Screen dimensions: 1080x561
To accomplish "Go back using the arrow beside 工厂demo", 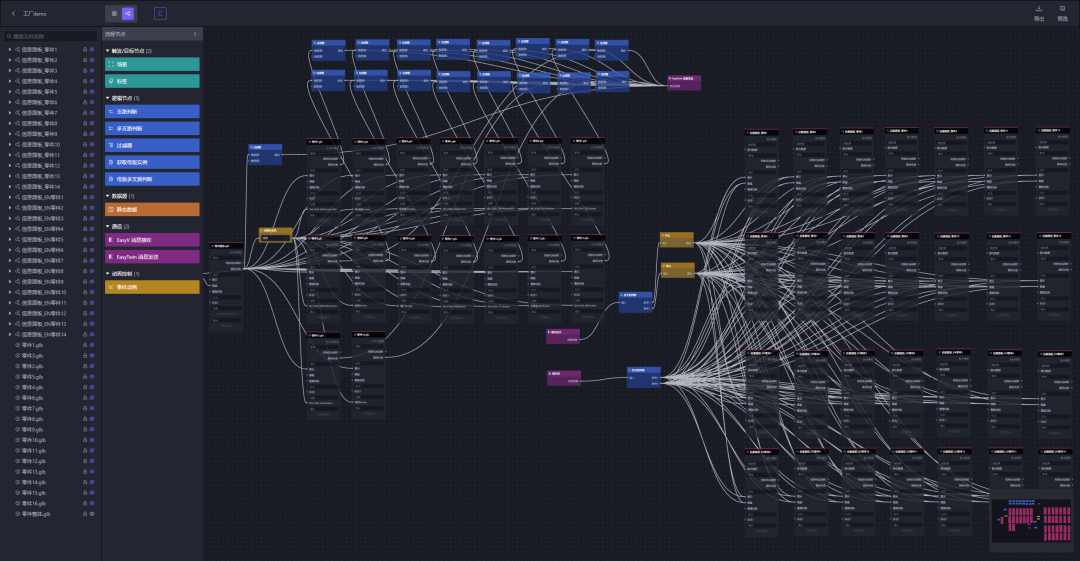I will (13, 14).
